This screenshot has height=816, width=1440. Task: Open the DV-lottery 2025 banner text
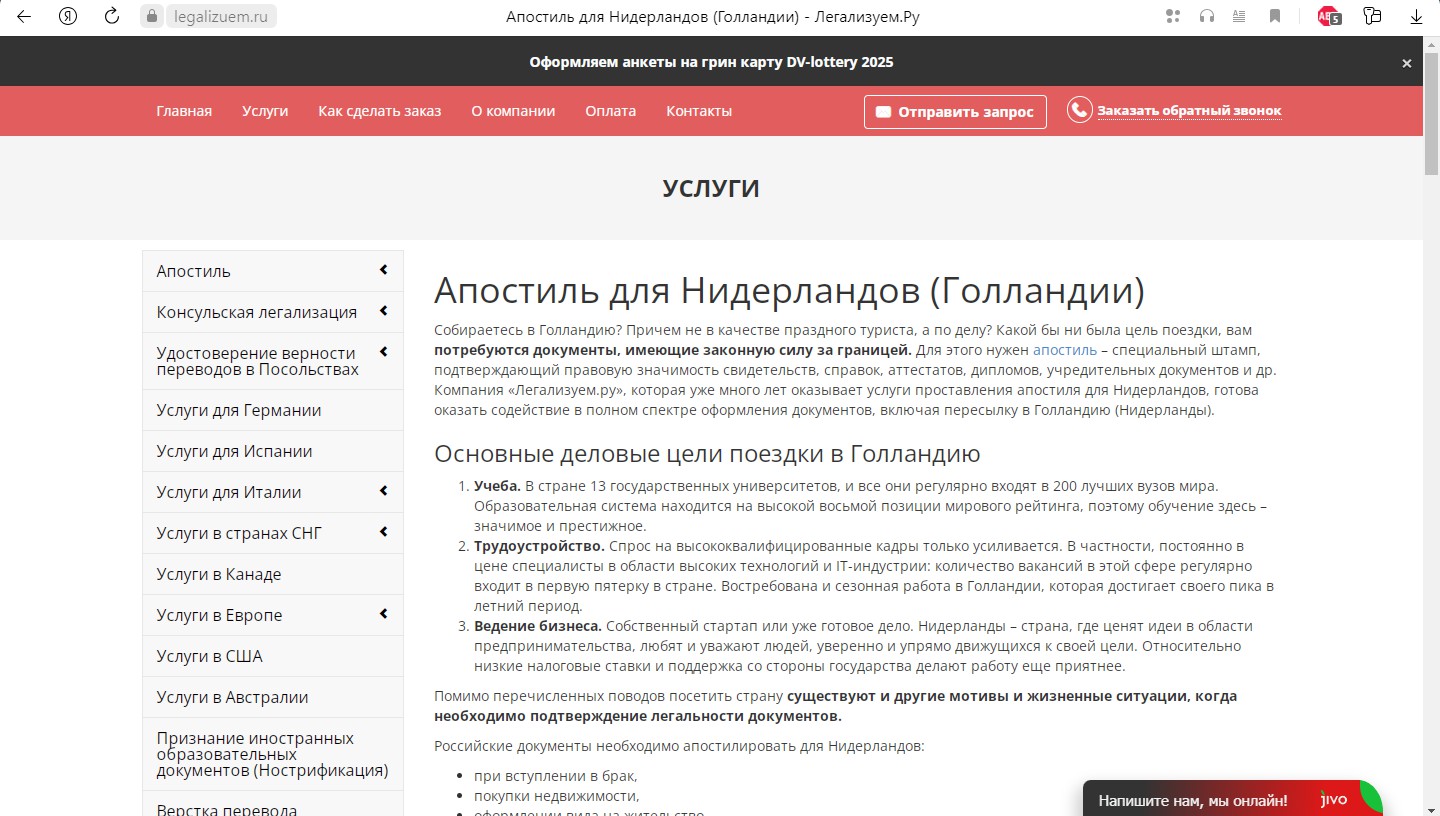711,62
